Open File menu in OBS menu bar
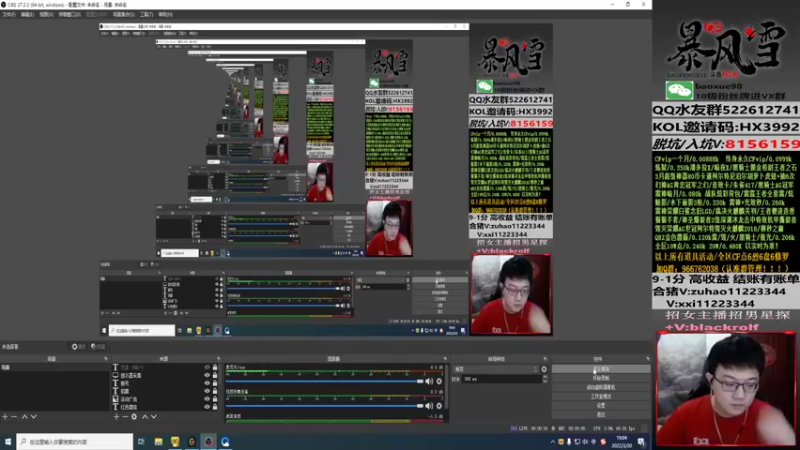 (x=9, y=14)
